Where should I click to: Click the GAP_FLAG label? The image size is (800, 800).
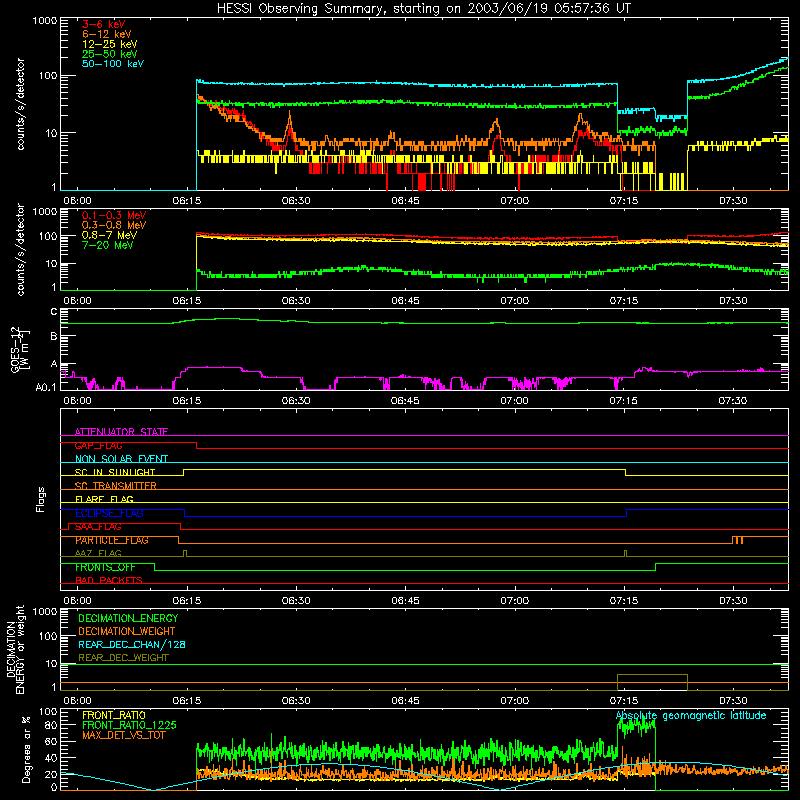coord(98,445)
